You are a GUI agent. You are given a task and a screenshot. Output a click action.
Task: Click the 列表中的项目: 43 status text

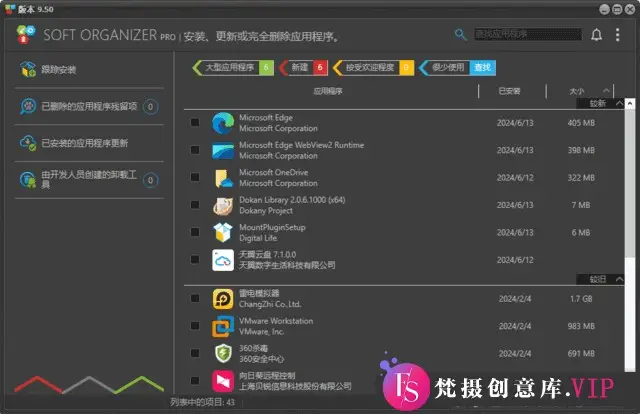[202, 402]
